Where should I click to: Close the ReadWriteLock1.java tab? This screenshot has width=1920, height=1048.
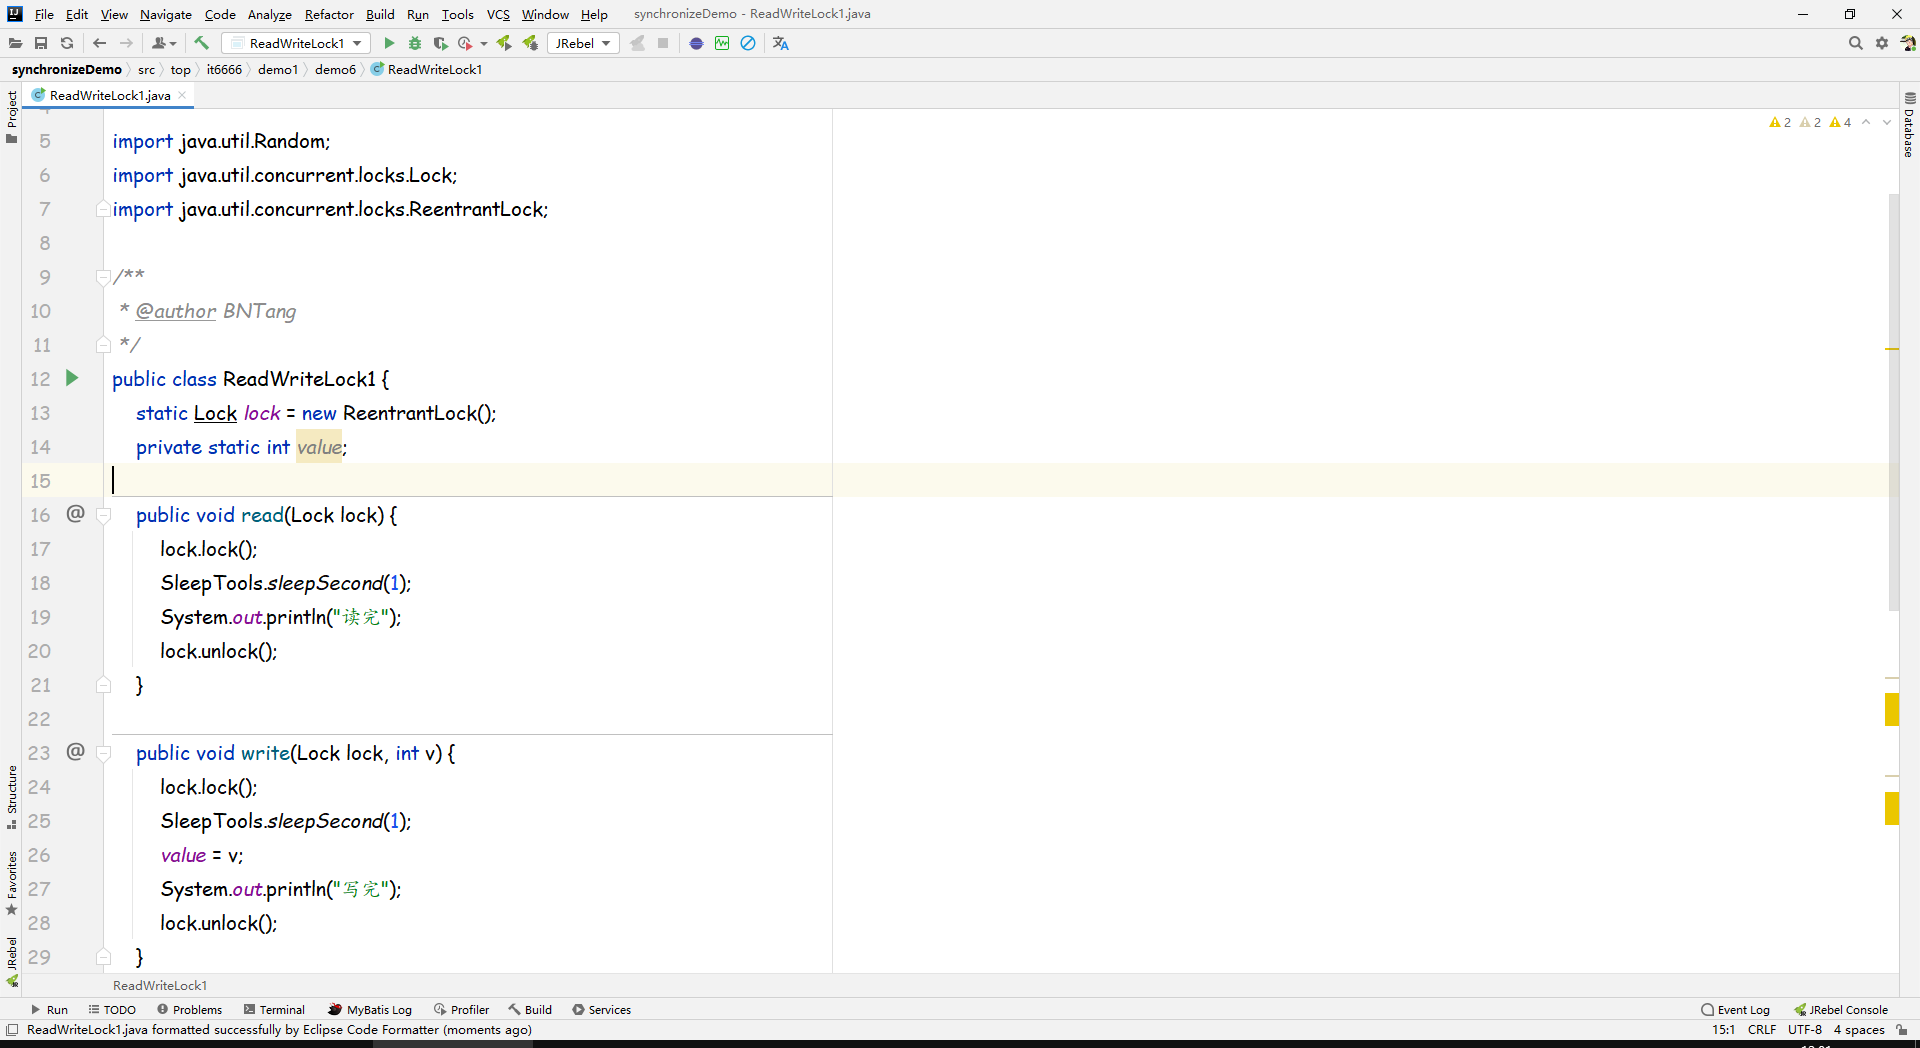[182, 95]
